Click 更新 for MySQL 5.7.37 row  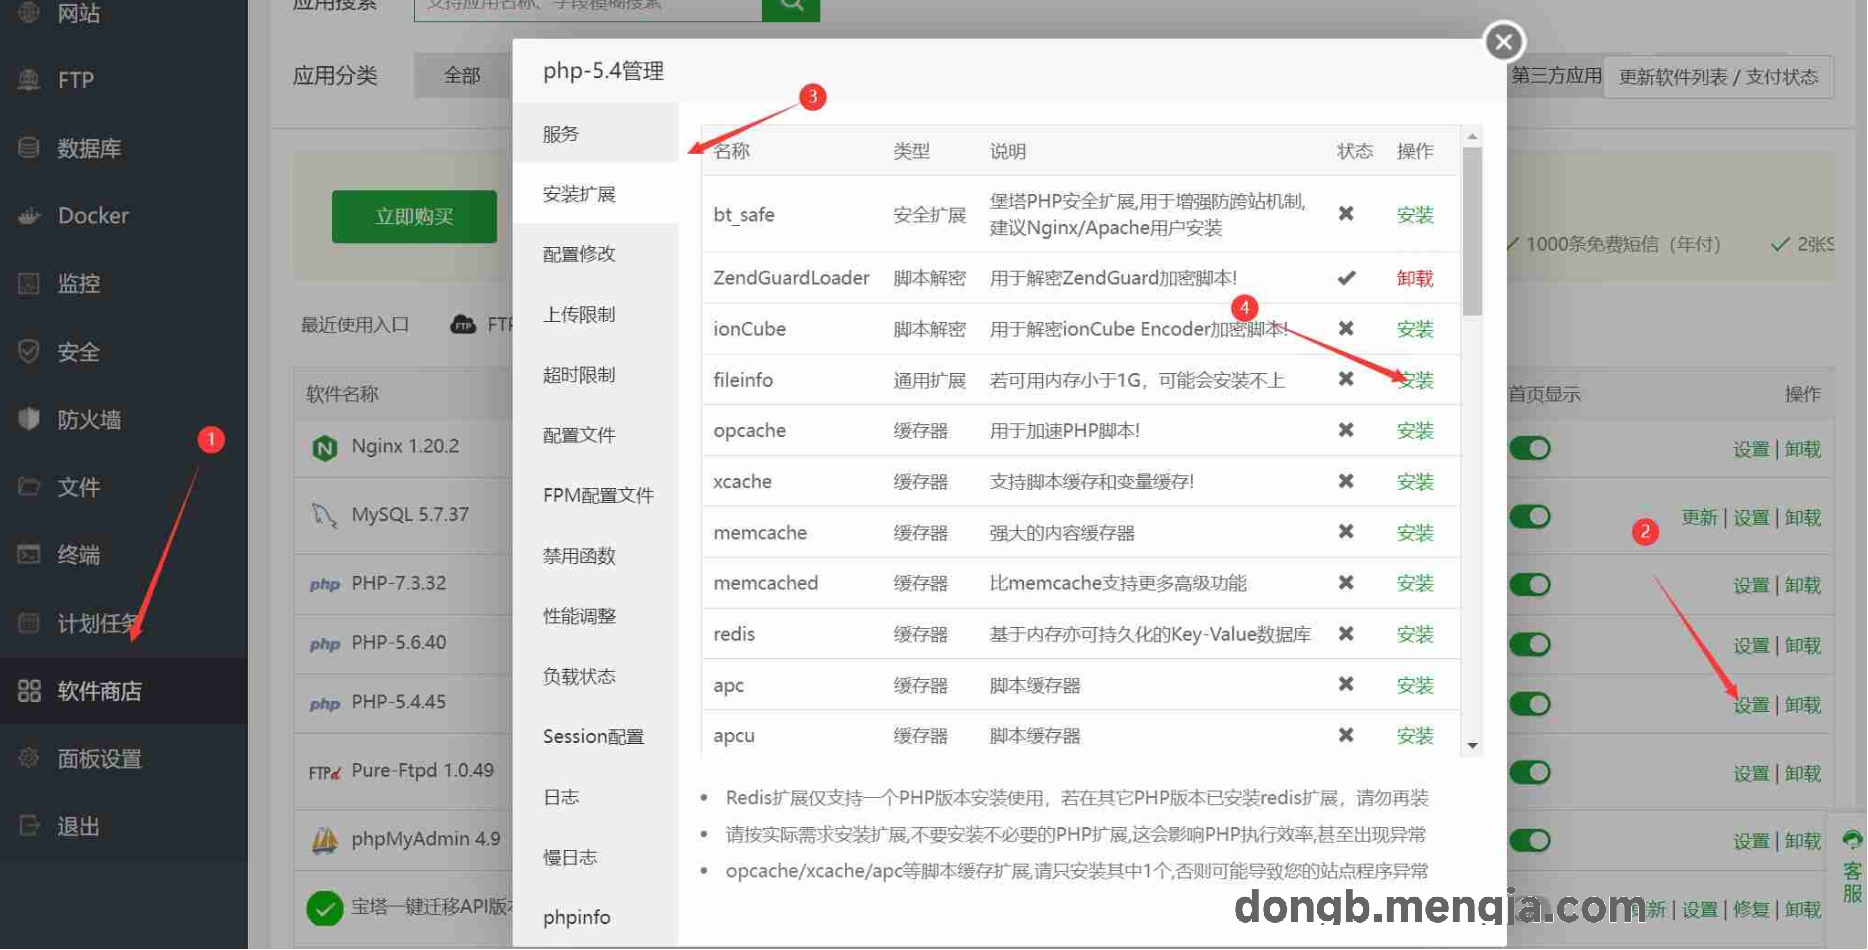1699,517
